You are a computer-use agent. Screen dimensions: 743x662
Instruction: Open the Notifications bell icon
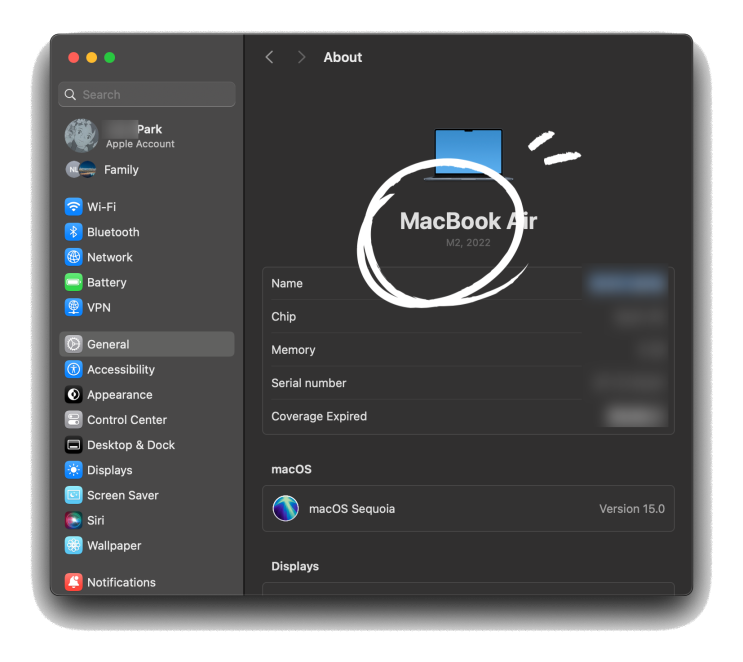[x=73, y=582]
